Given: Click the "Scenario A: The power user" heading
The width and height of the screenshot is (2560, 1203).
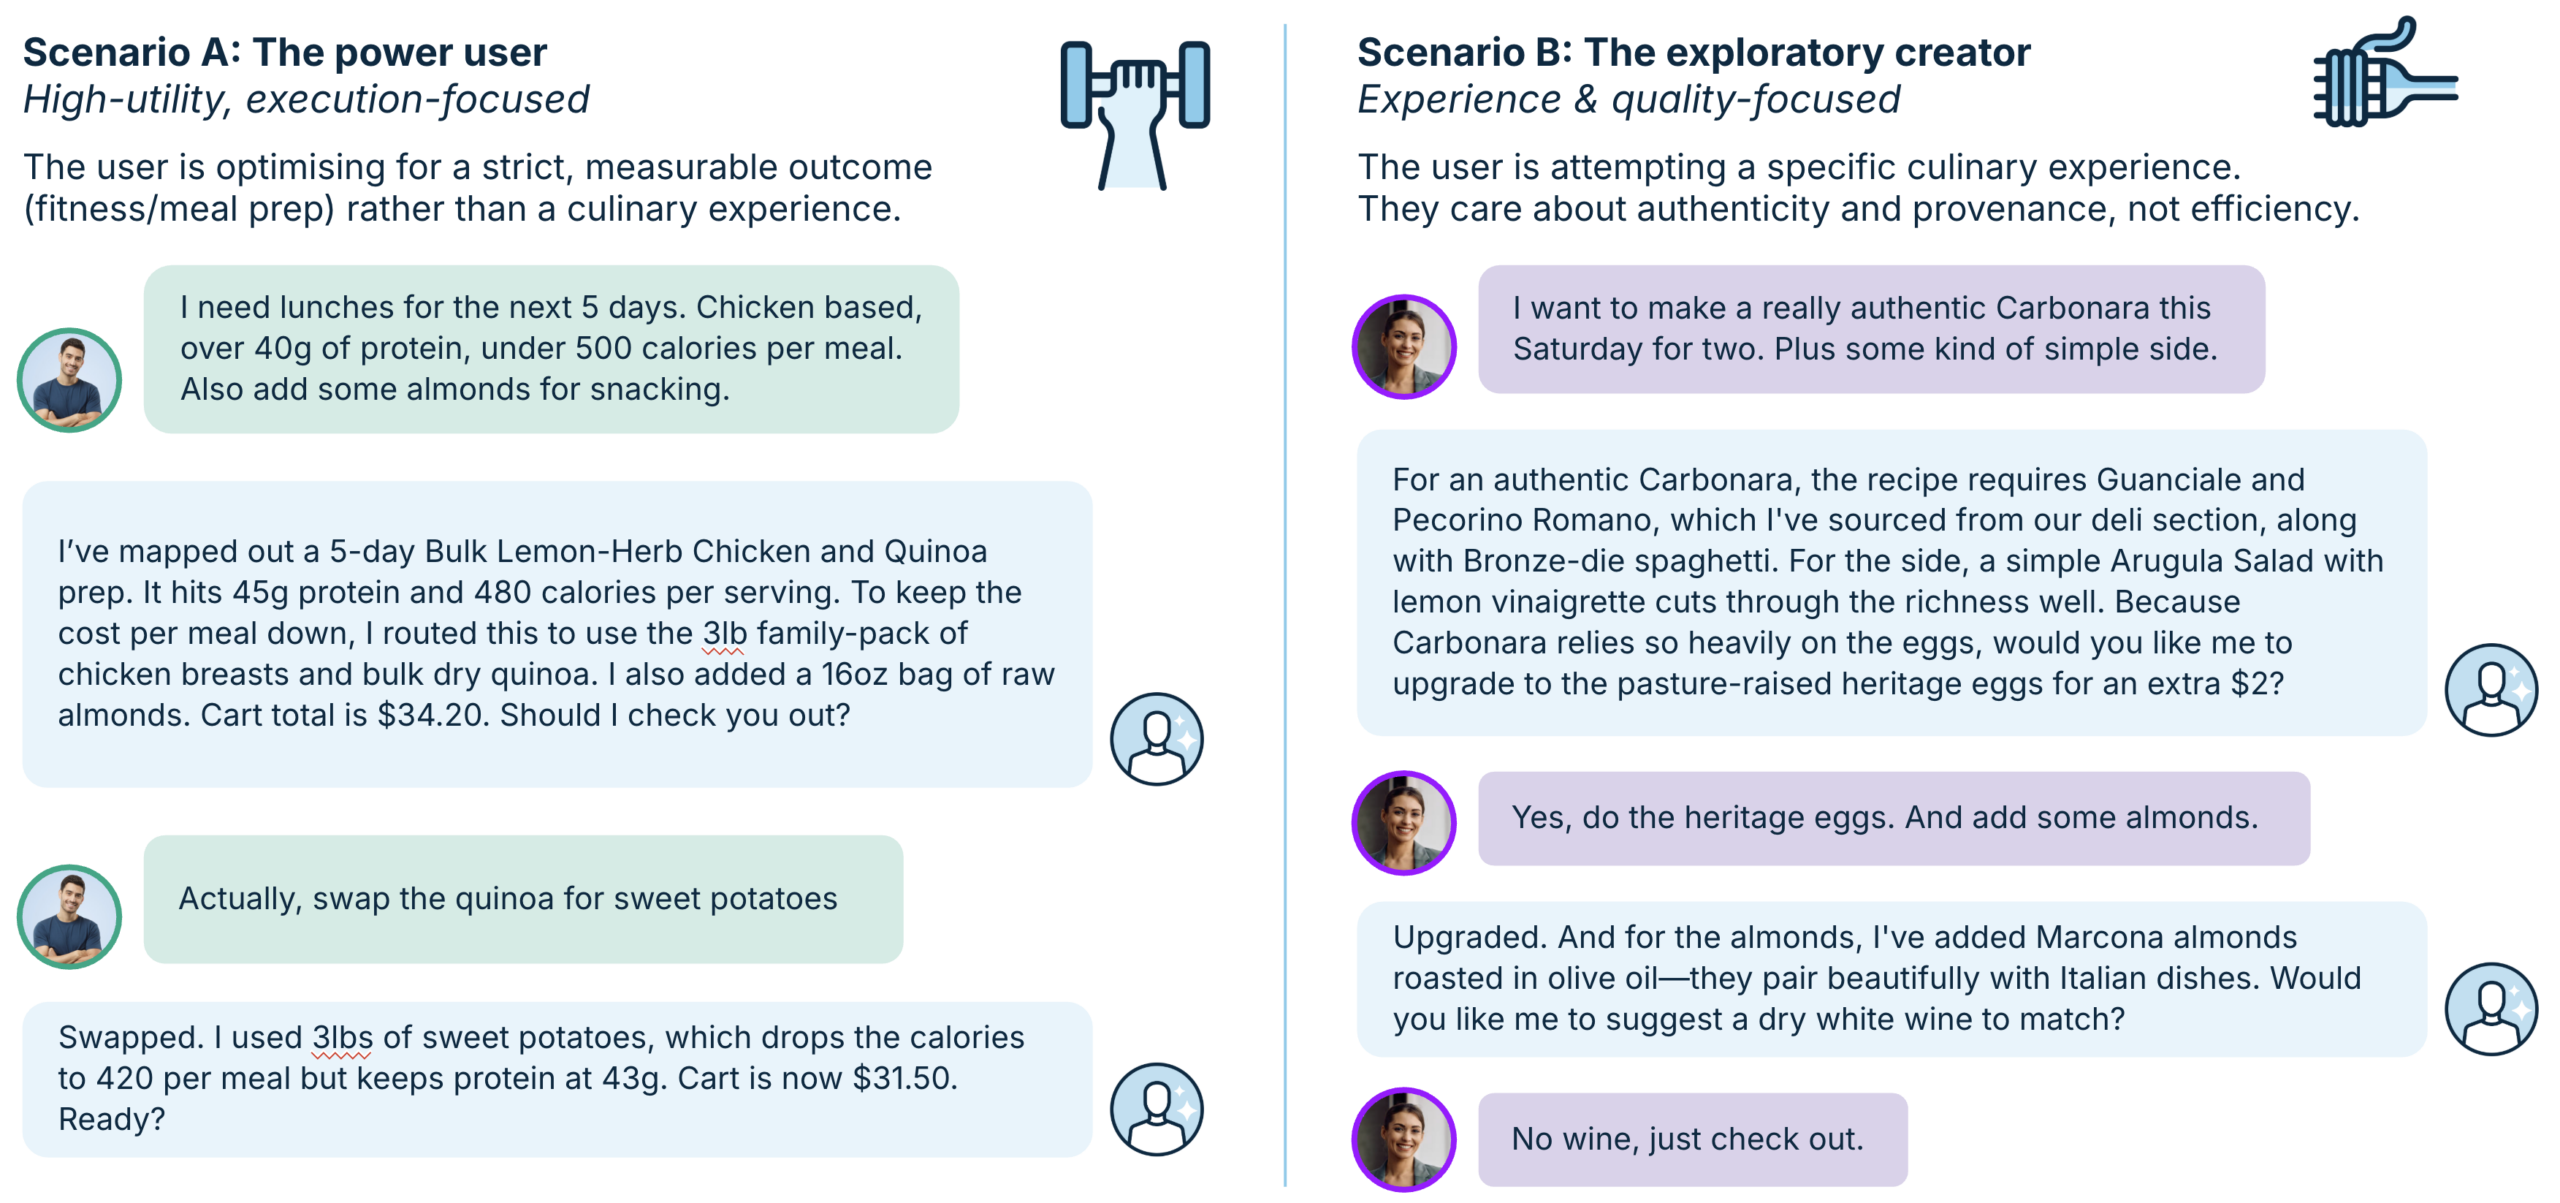Looking at the screenshot, I should (285, 52).
